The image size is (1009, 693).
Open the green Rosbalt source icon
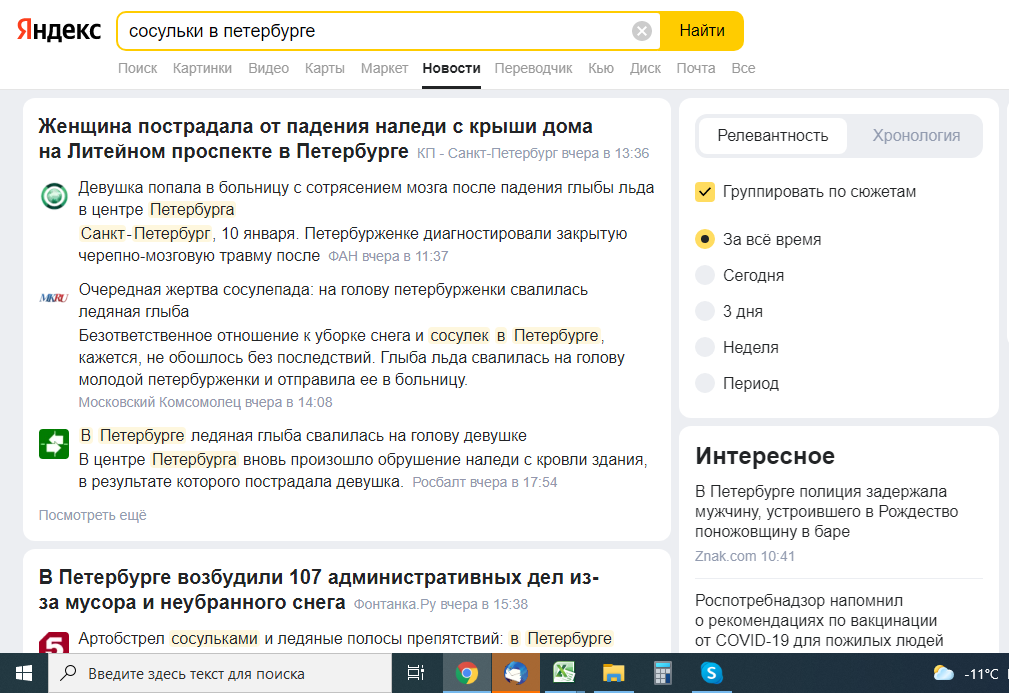(x=54, y=444)
